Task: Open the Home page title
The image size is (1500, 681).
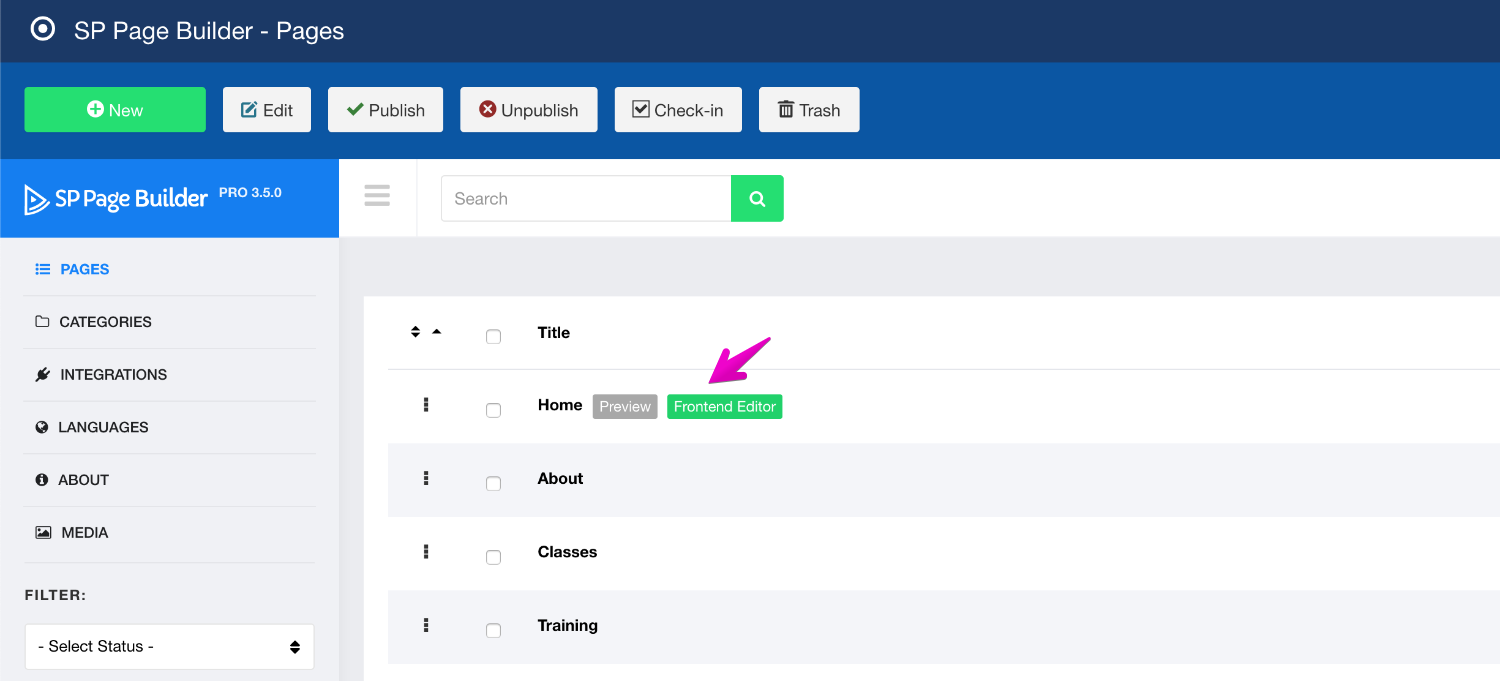Action: (x=560, y=405)
